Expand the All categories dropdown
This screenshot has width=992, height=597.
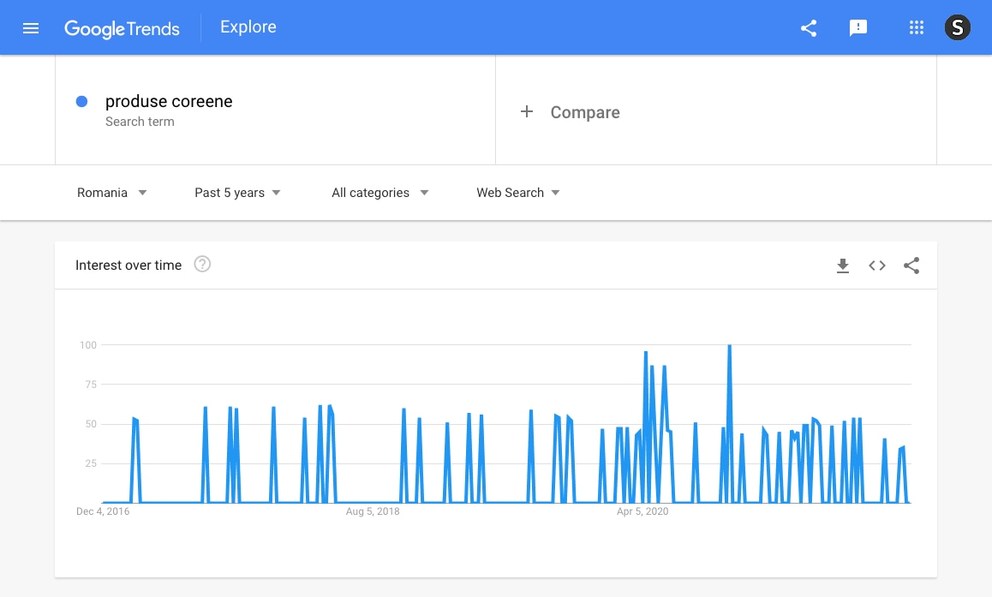click(x=380, y=193)
